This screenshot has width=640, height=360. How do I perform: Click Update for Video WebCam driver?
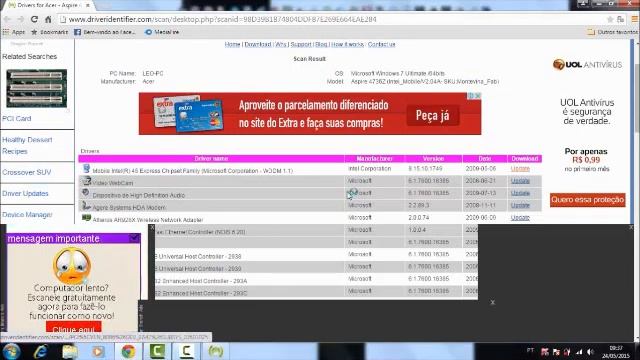520,181
